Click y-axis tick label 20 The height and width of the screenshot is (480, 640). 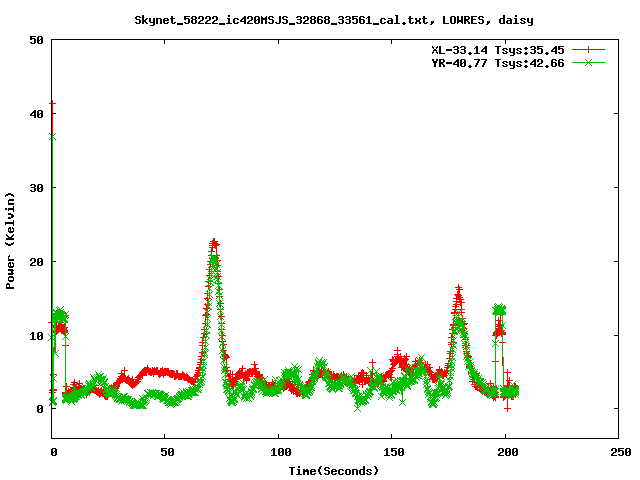(x=36, y=262)
